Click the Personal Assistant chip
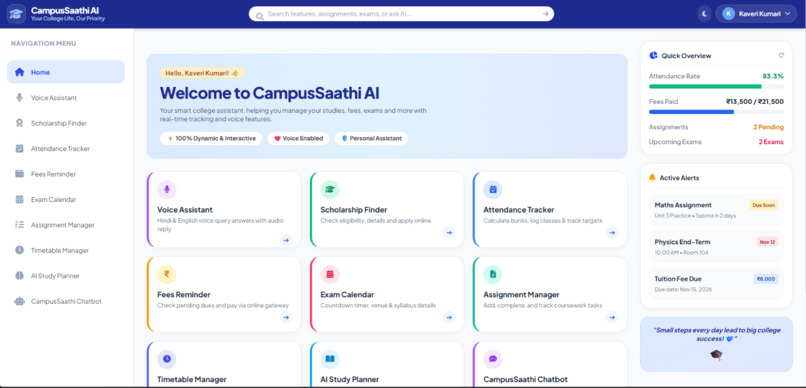The image size is (806, 388). (371, 138)
